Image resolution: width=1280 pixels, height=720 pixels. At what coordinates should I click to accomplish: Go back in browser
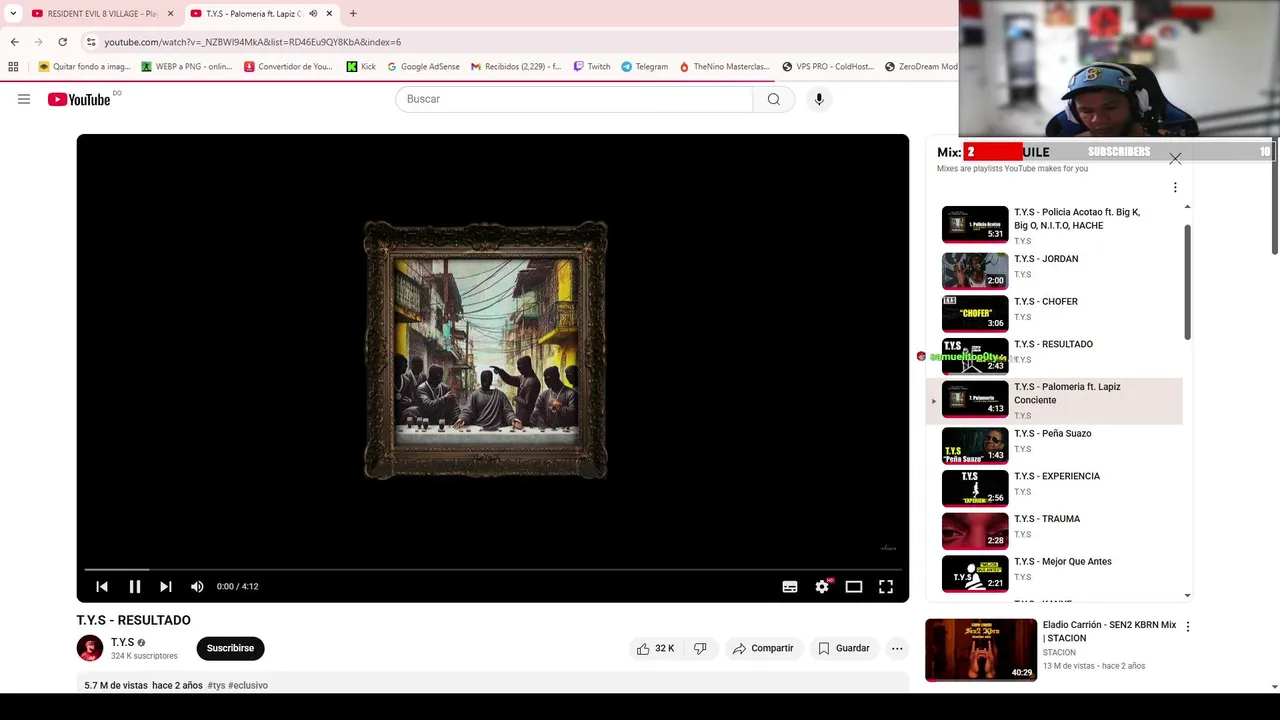click(14, 42)
